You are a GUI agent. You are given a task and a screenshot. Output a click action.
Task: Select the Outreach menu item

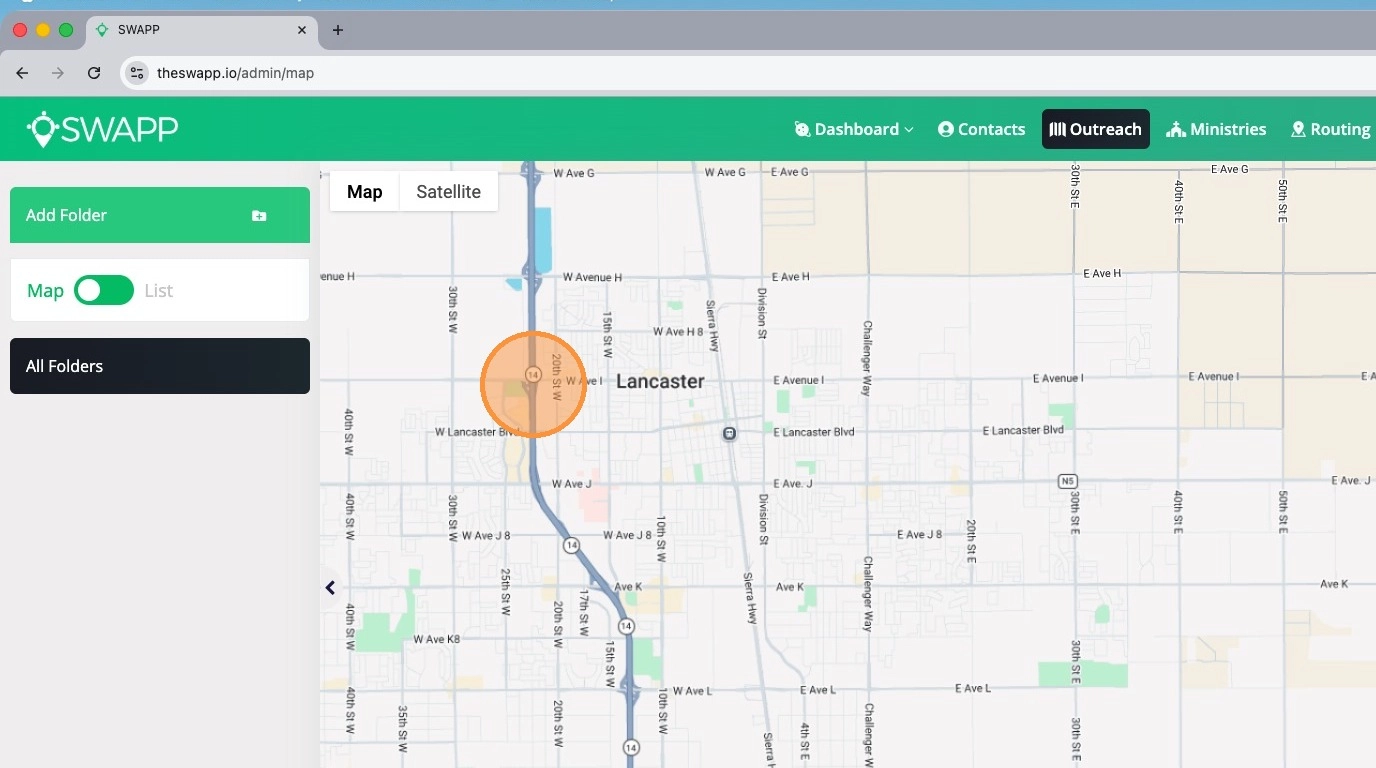point(1096,129)
